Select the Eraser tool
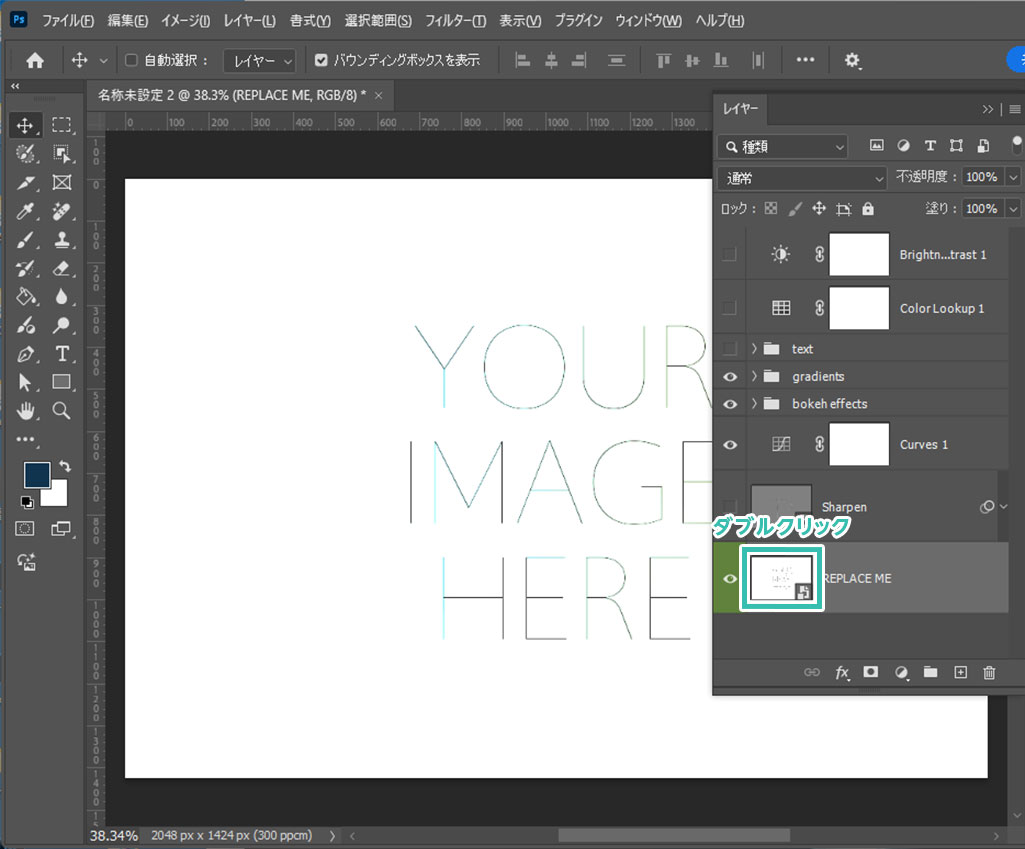Screen dimensions: 1025x849 61,269
